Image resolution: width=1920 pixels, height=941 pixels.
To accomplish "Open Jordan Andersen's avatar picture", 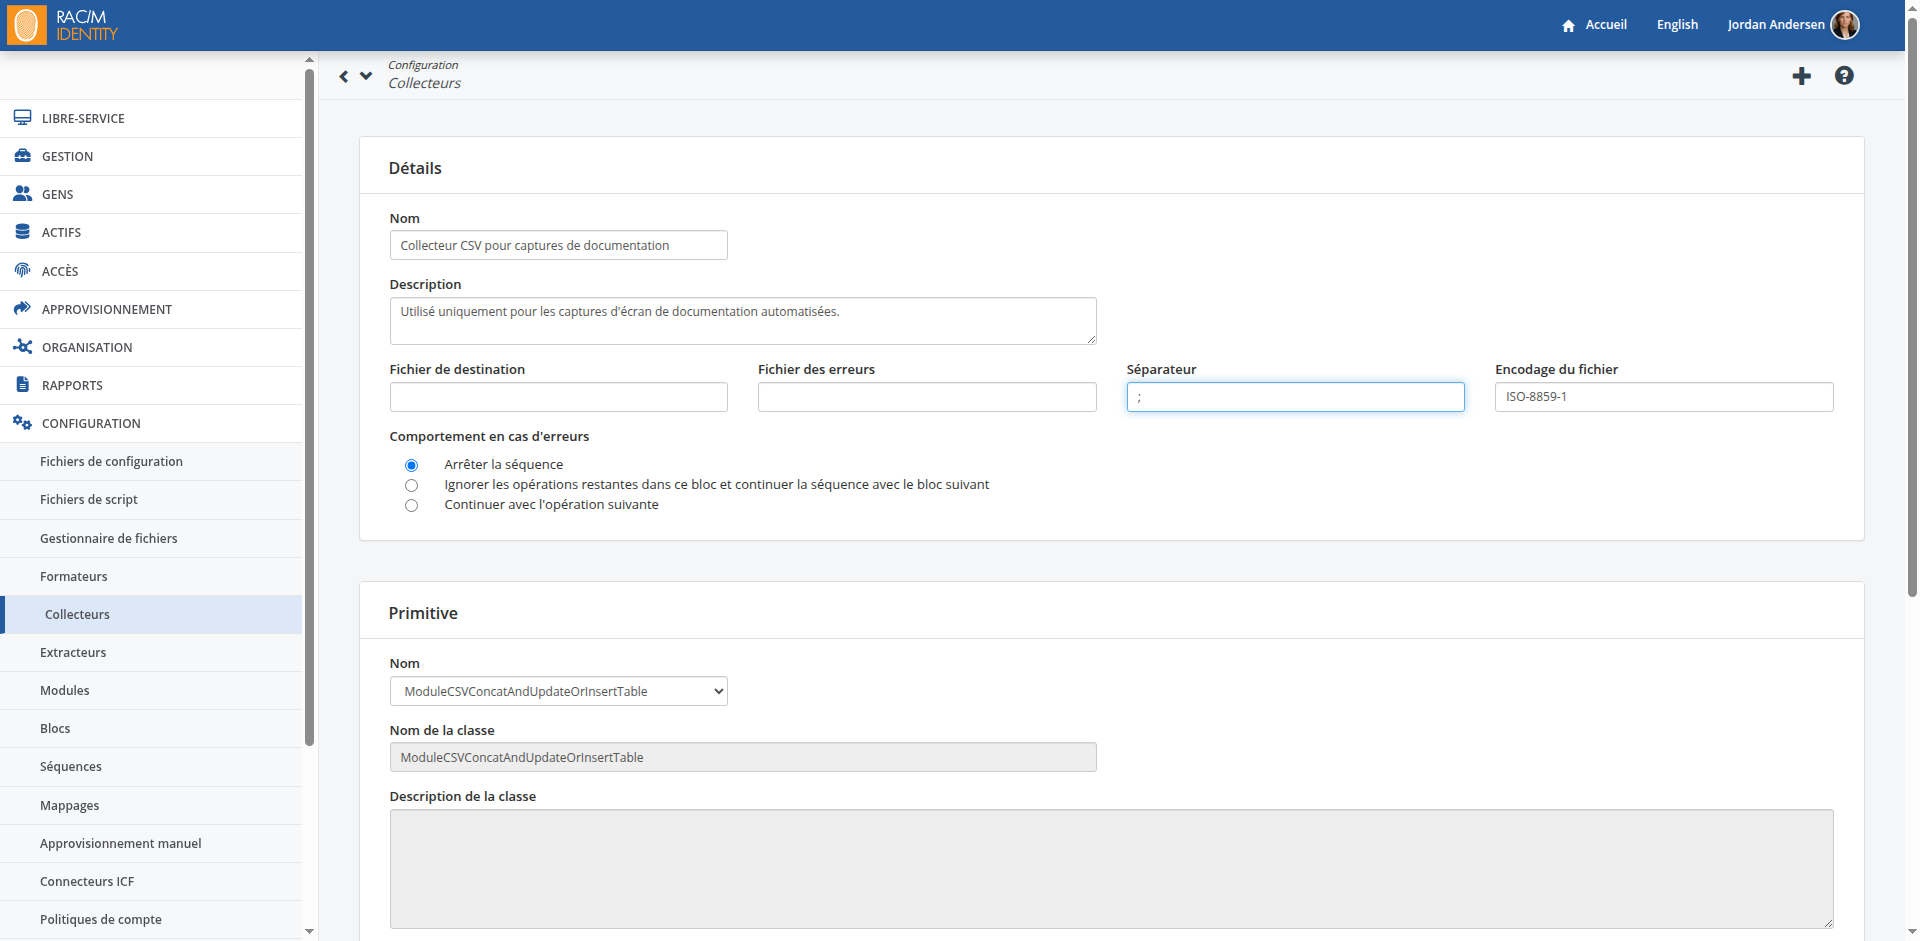I will click(x=1845, y=25).
